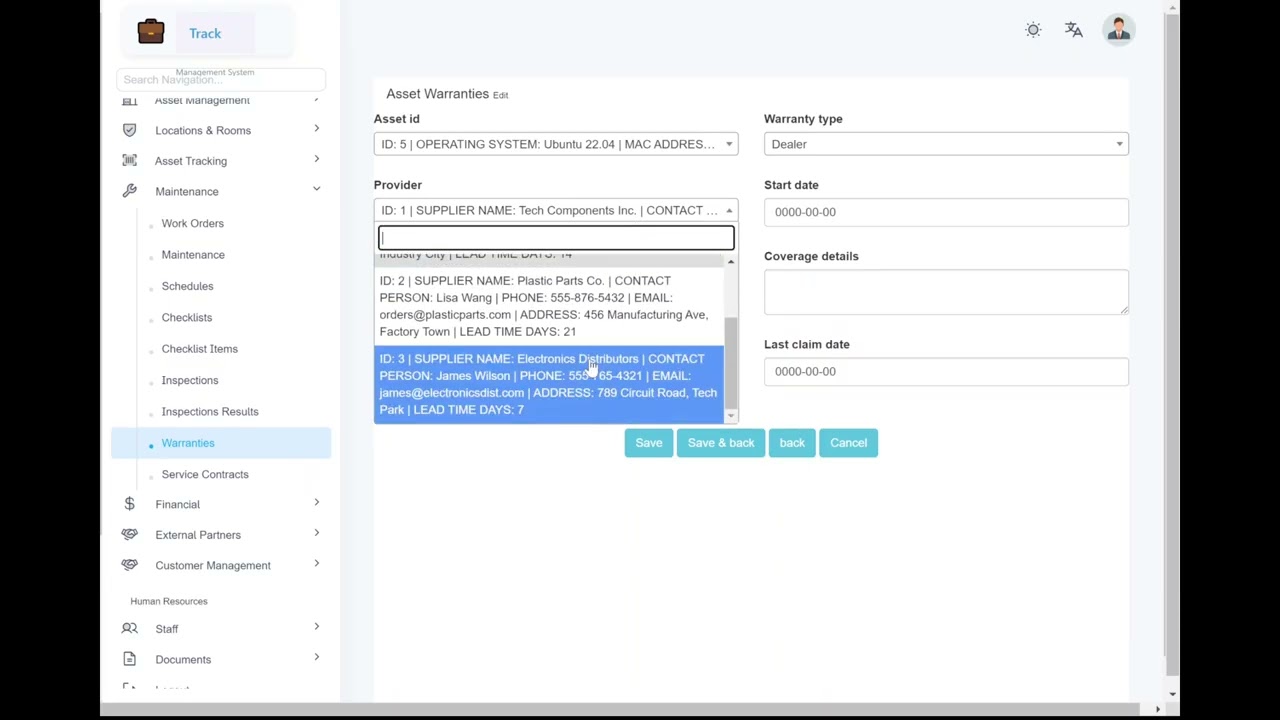Click the back button
1280x720 pixels.
tap(792, 443)
